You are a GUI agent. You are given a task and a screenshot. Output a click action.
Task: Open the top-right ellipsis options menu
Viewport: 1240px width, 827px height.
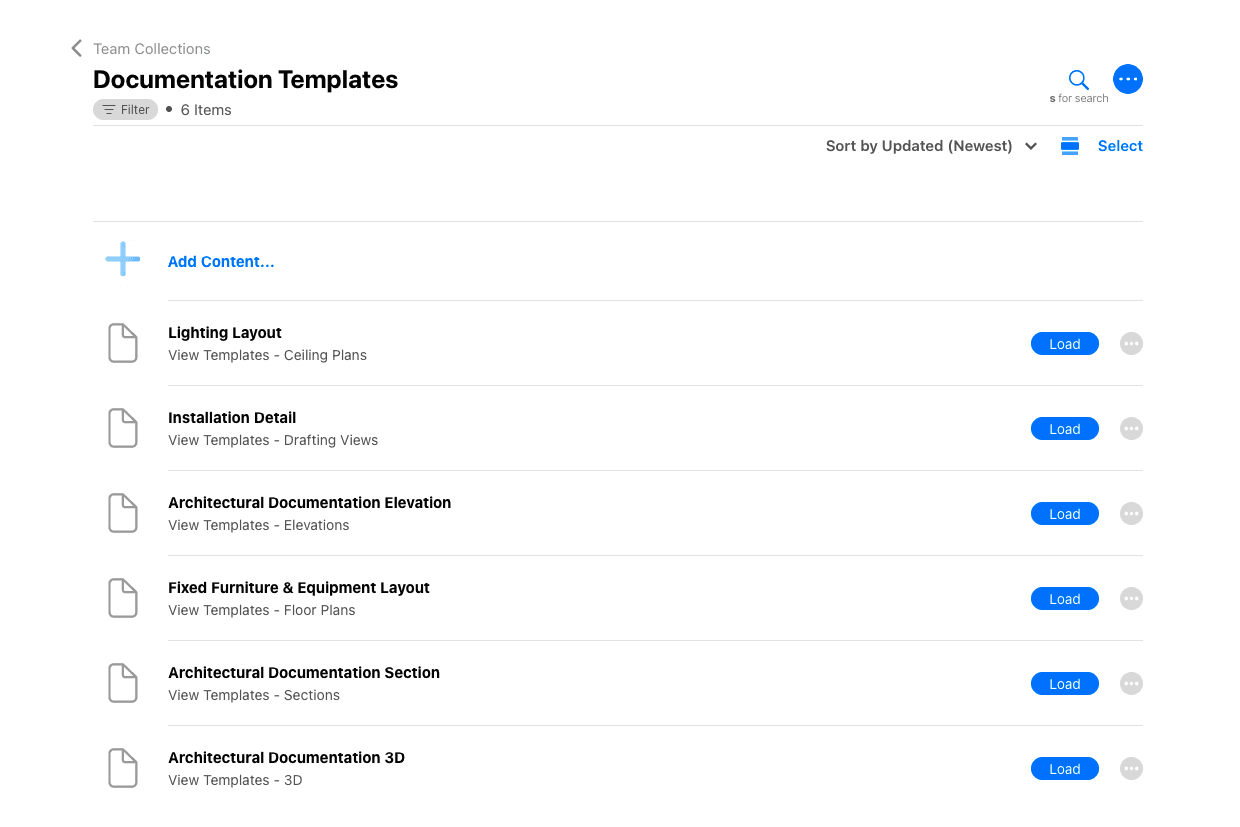point(1128,78)
